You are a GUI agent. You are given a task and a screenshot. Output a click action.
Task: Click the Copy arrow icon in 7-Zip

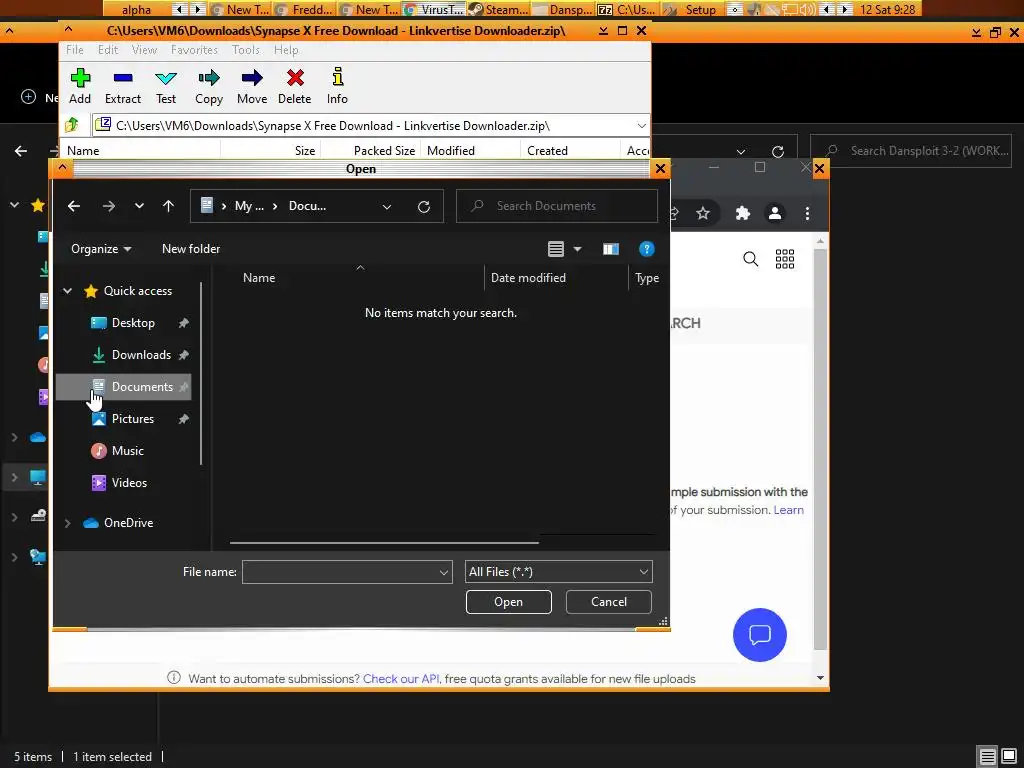pos(209,78)
